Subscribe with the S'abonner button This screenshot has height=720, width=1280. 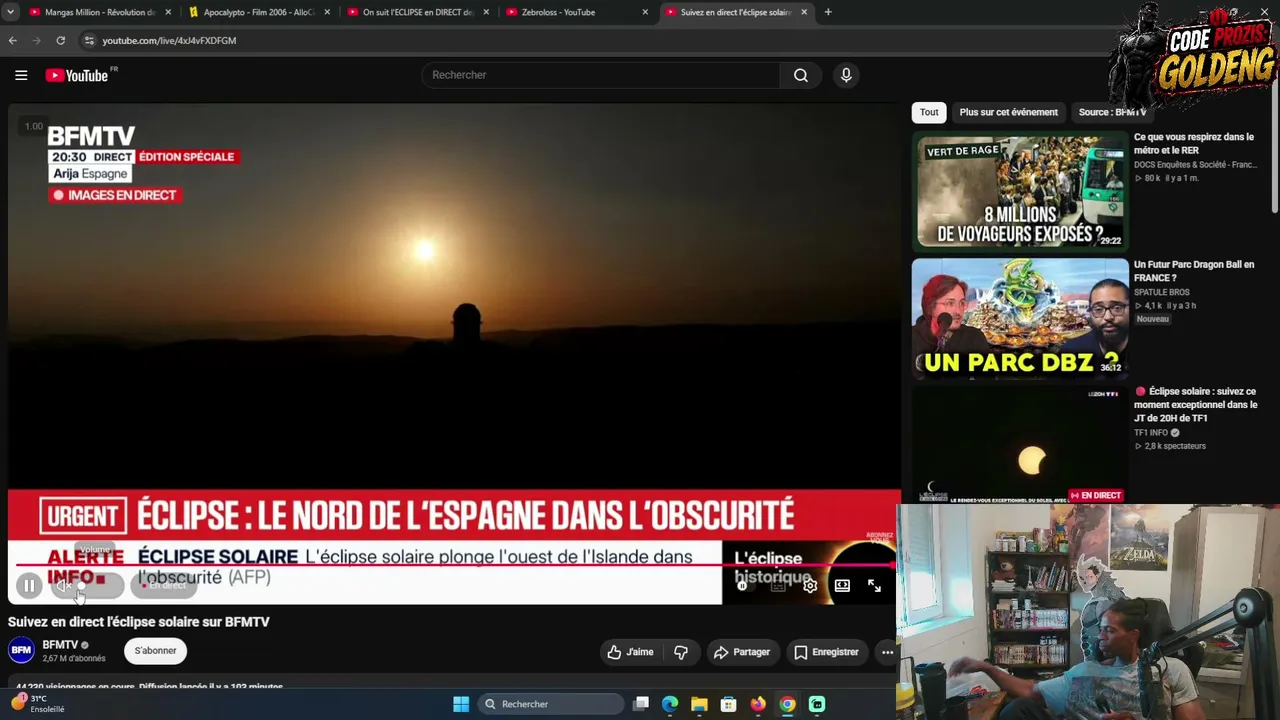point(155,651)
